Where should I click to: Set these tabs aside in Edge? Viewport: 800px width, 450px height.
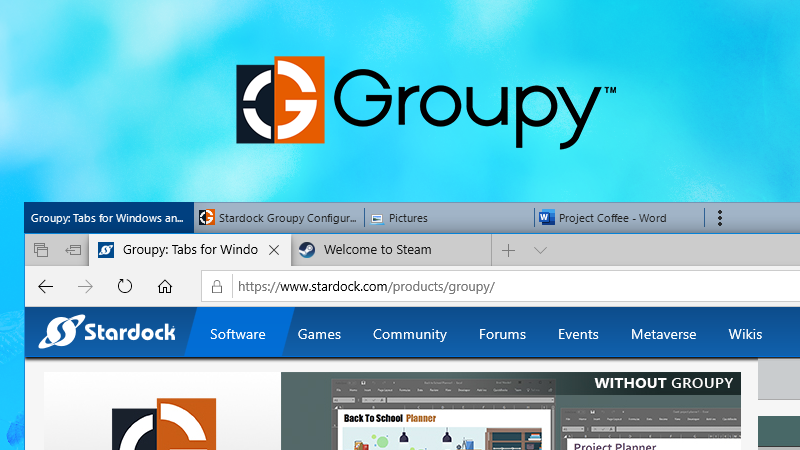(x=73, y=250)
